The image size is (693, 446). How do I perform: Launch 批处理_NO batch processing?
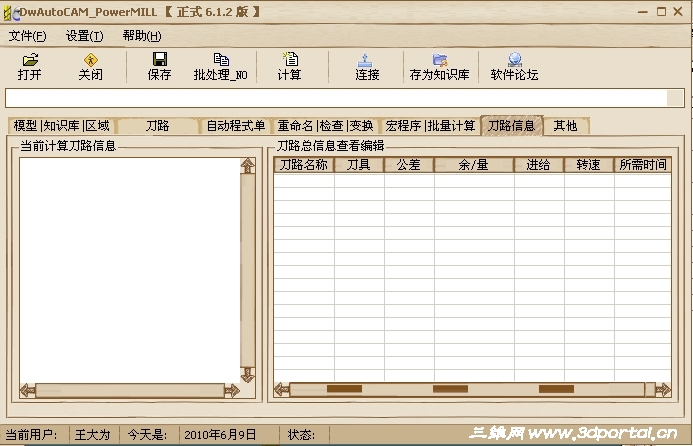(x=221, y=66)
